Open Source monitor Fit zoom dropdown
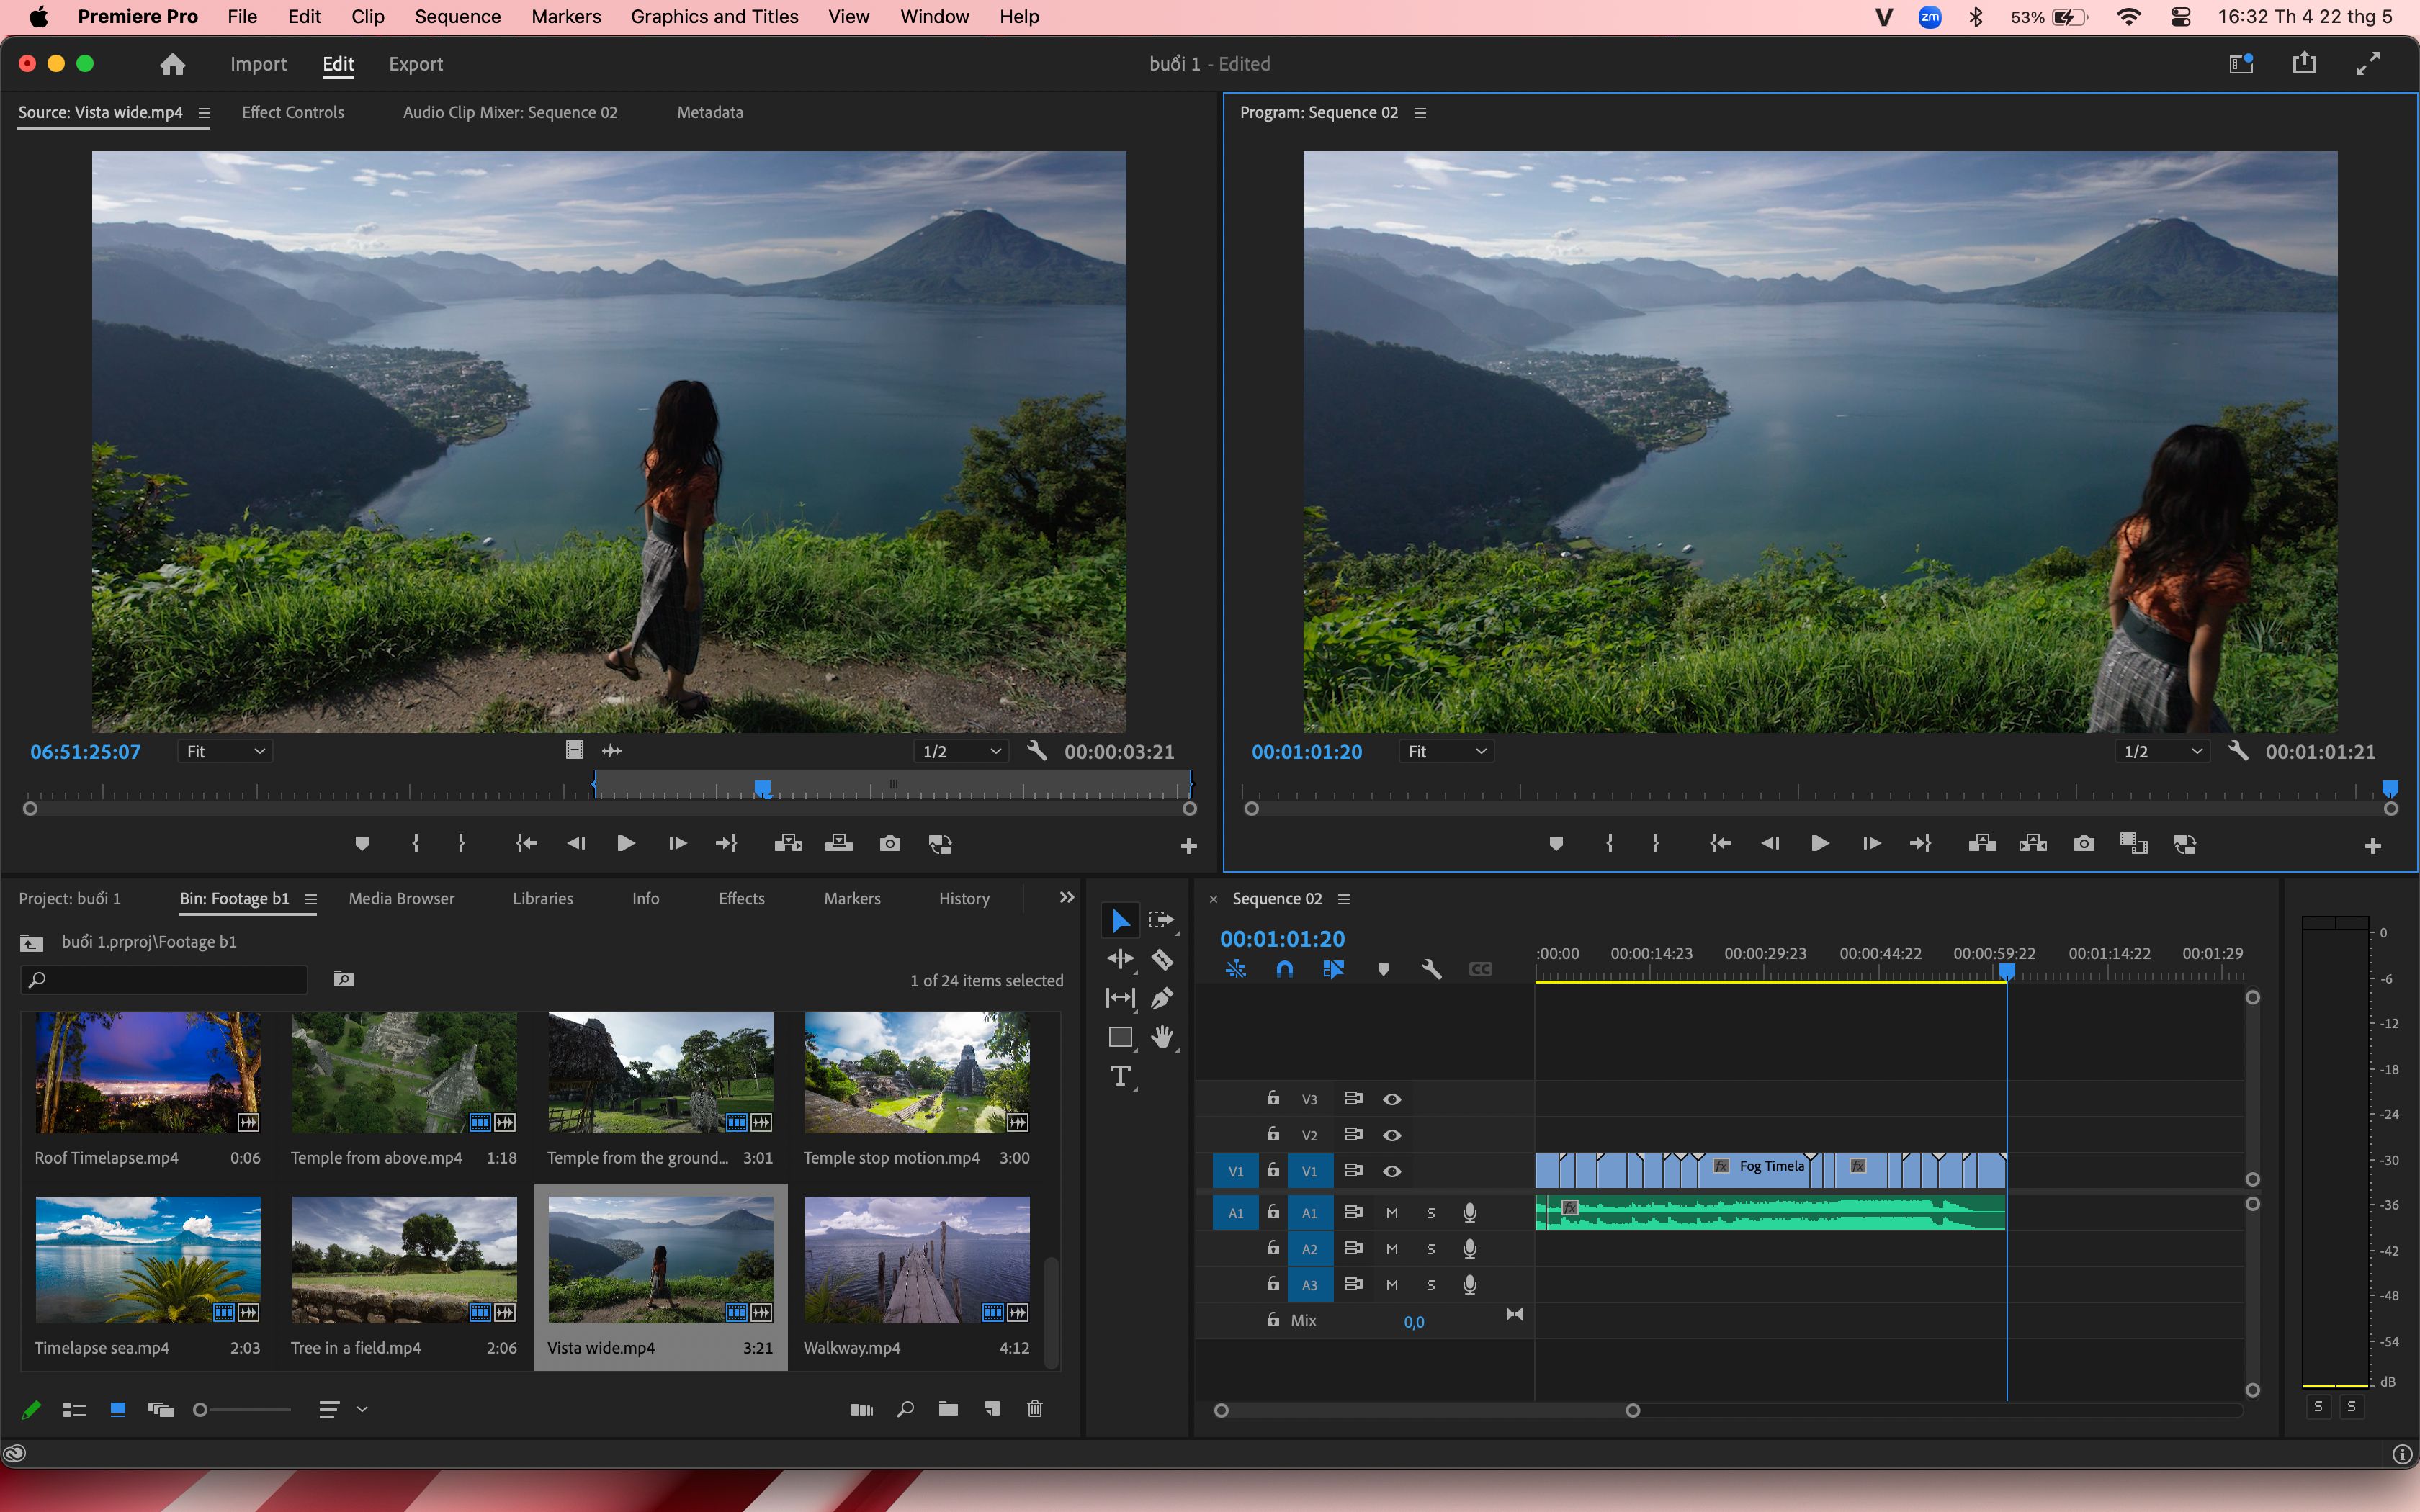Viewport: 2420px width, 1512px height. point(225,751)
